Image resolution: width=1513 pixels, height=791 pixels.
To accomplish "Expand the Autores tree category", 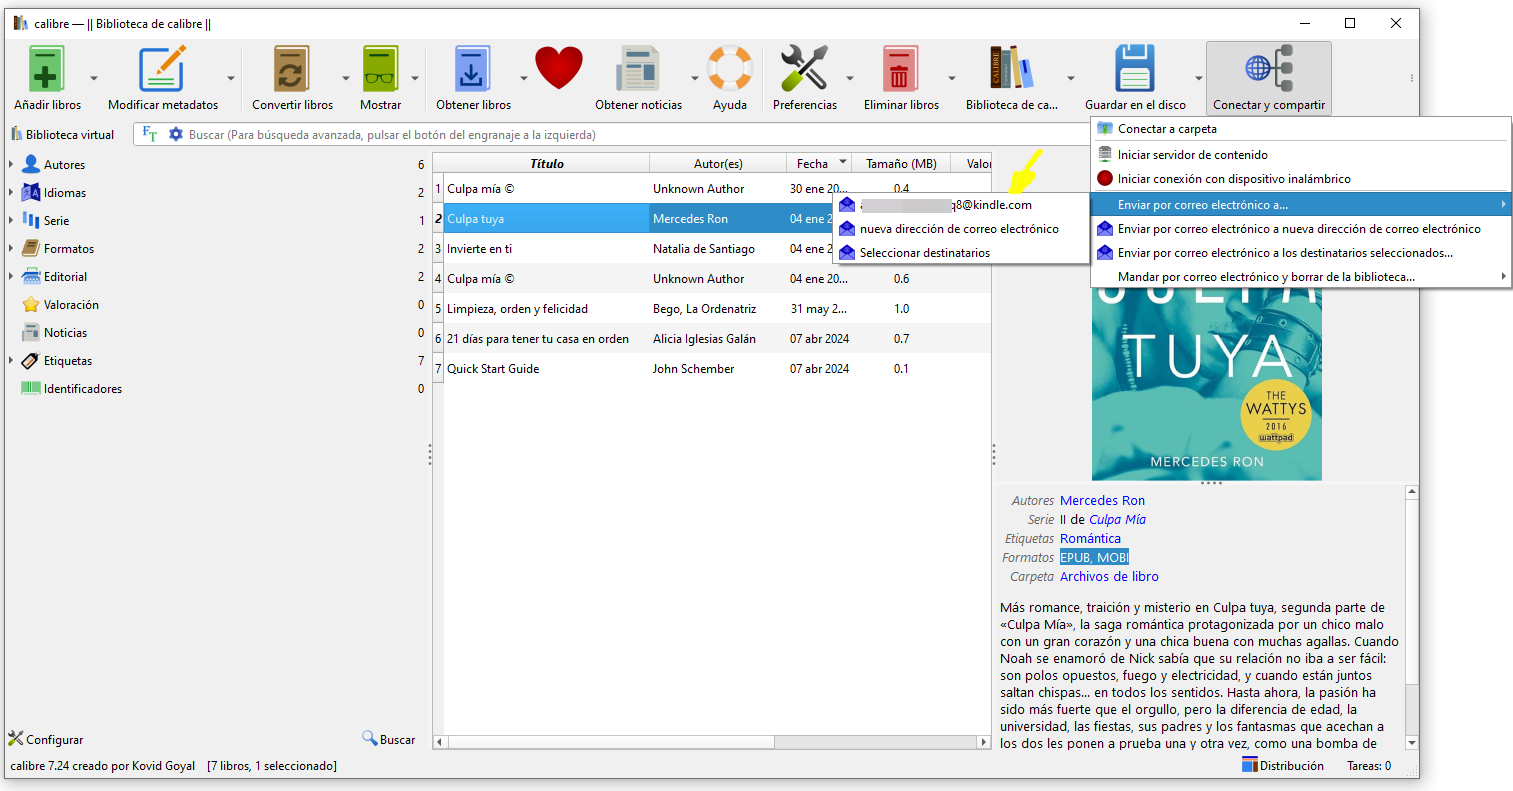I will 11,164.
